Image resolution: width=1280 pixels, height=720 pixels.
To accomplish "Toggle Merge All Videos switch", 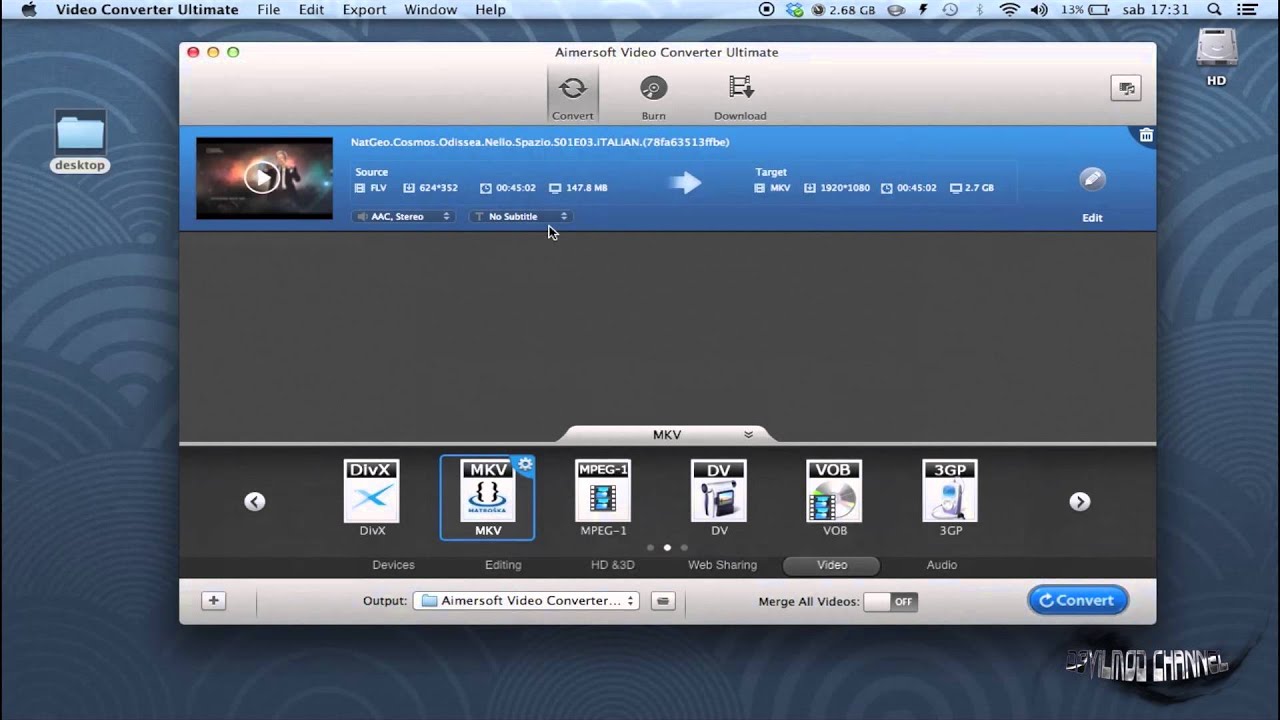I will (890, 601).
